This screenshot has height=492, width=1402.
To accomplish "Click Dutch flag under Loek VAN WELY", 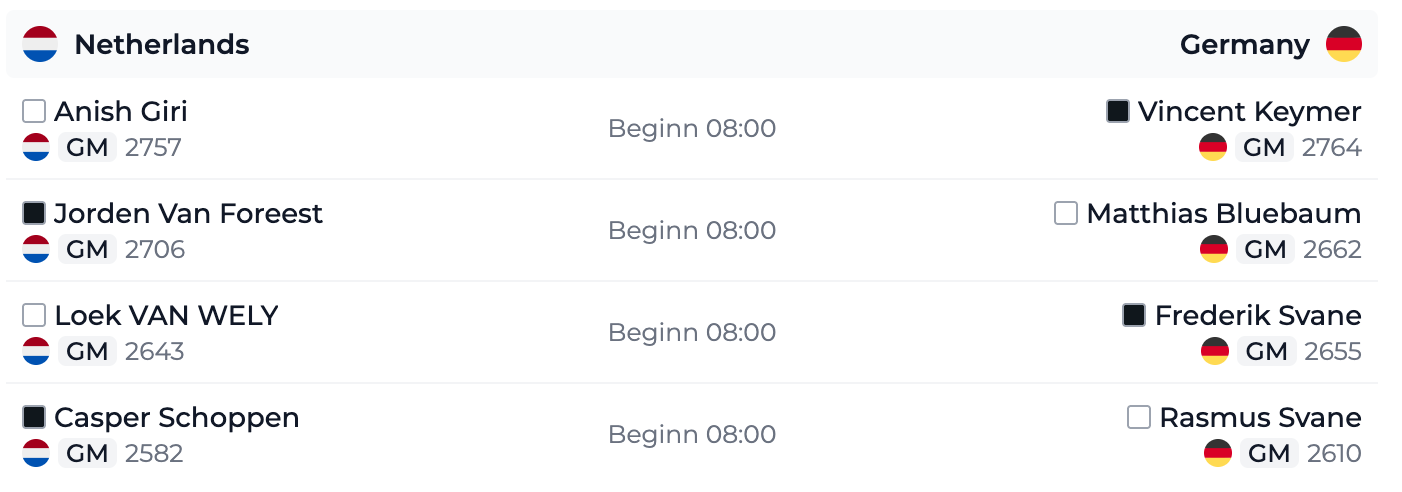I will coord(36,351).
